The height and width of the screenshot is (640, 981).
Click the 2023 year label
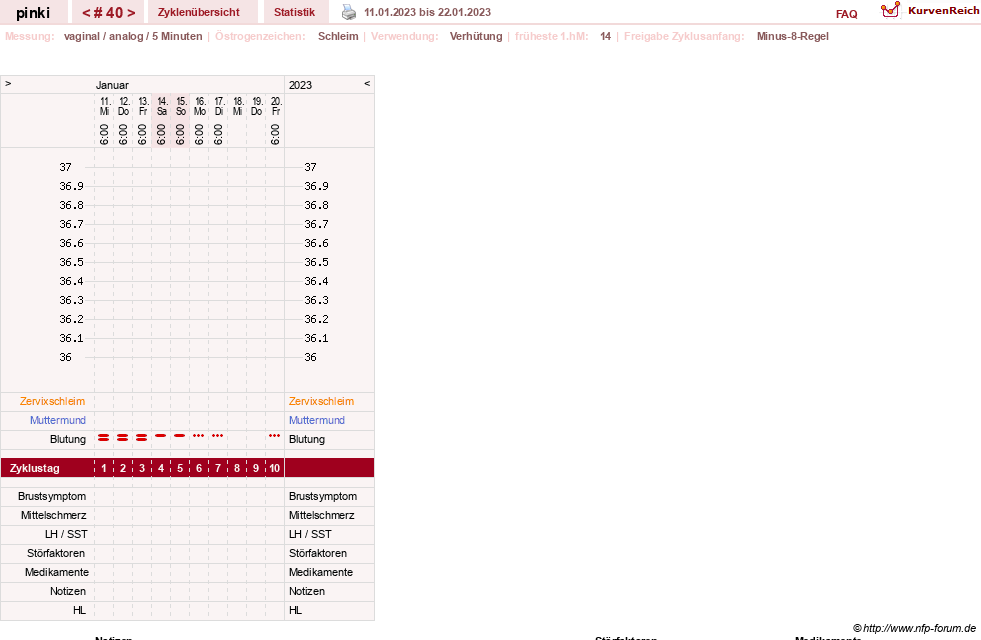300,85
